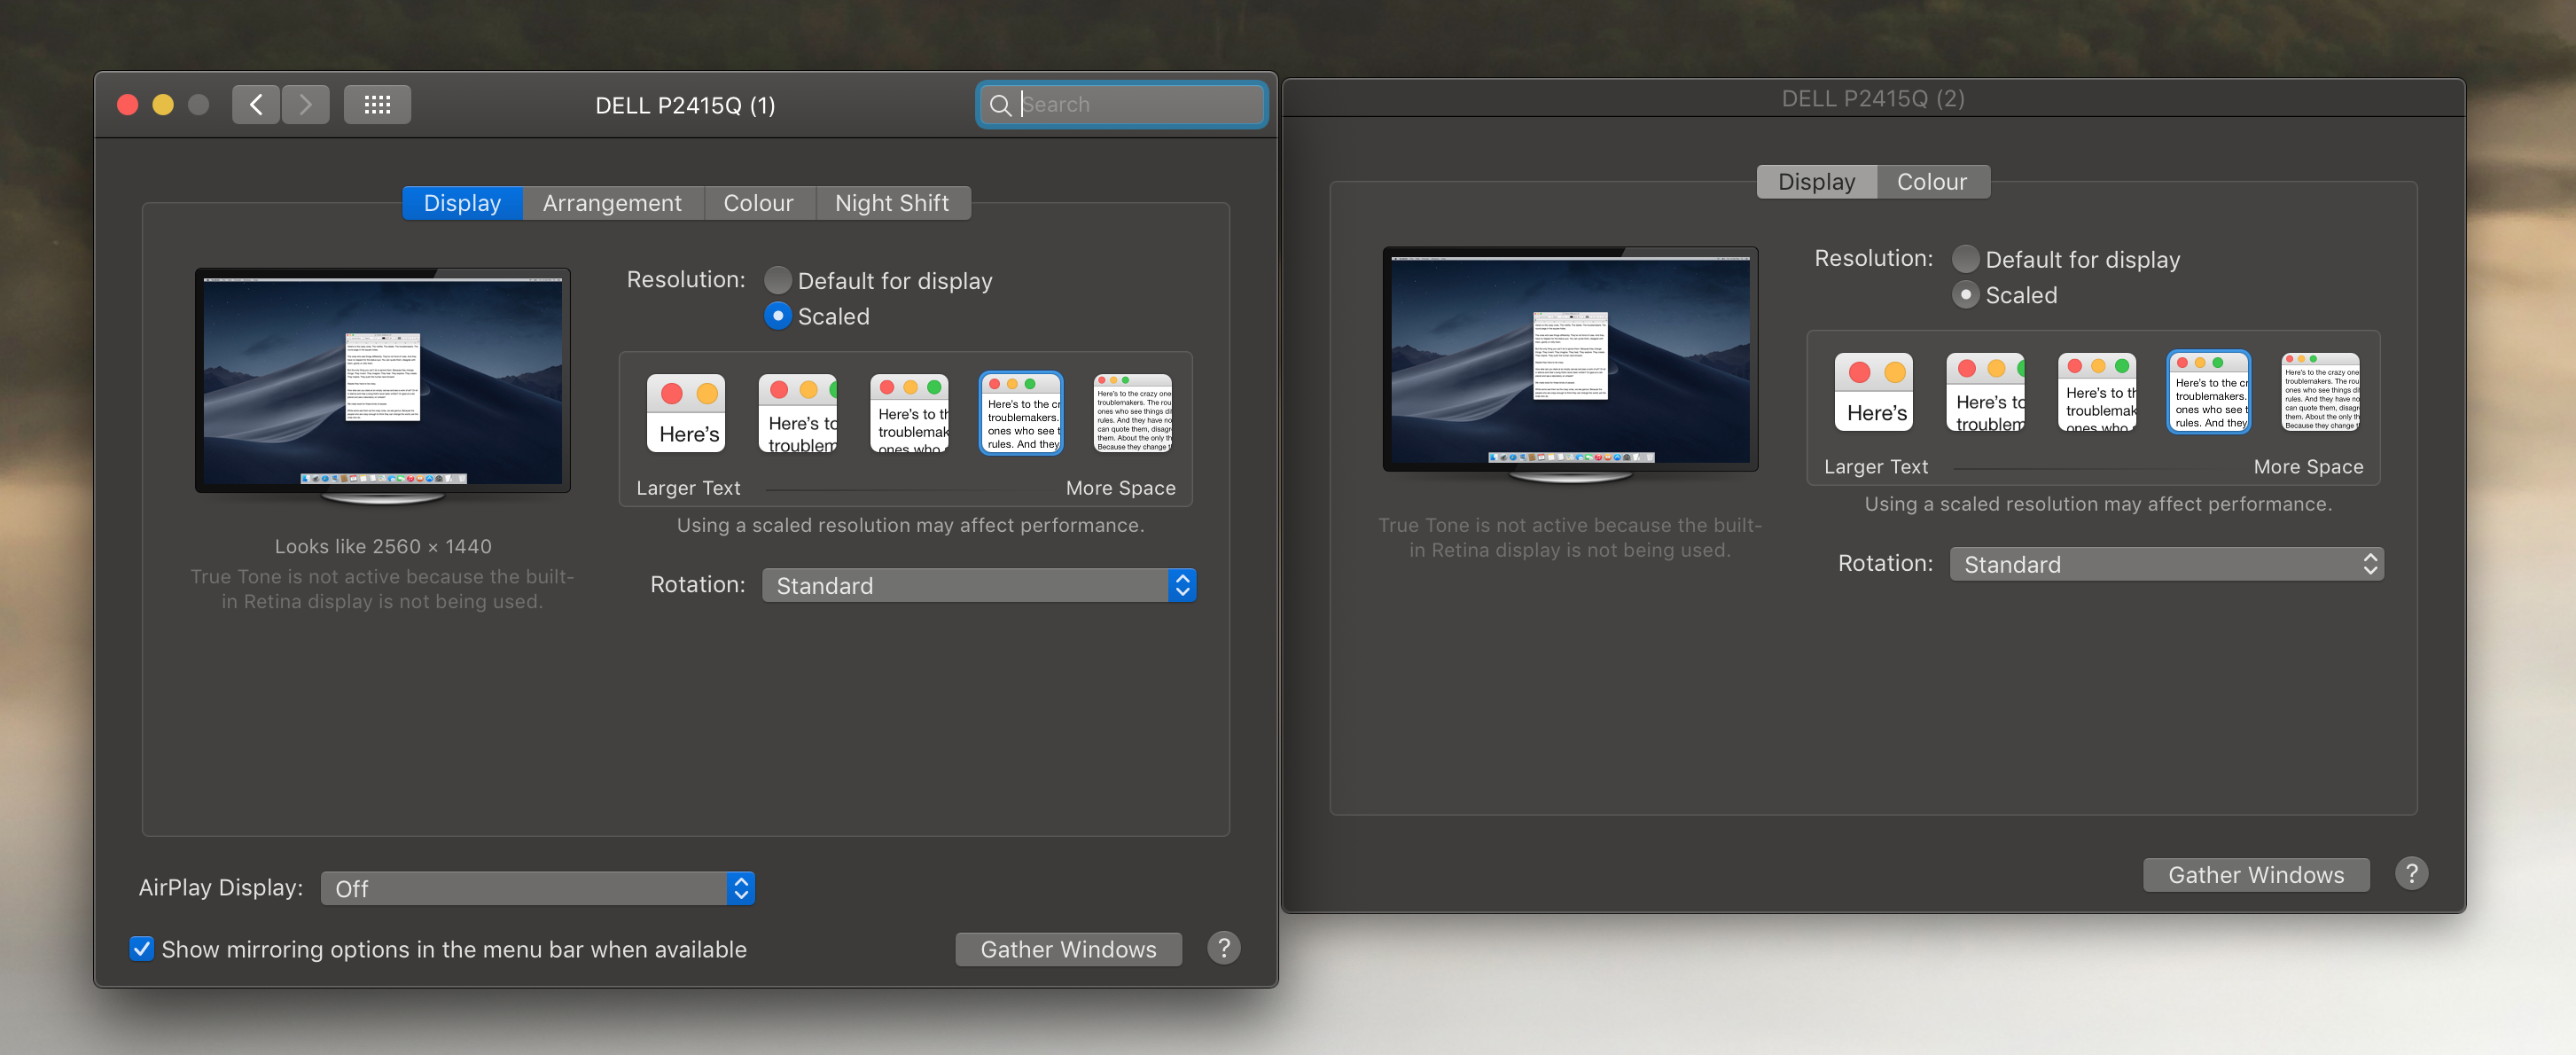
Task: Switch to the Arrangement tab
Action: tap(612, 203)
